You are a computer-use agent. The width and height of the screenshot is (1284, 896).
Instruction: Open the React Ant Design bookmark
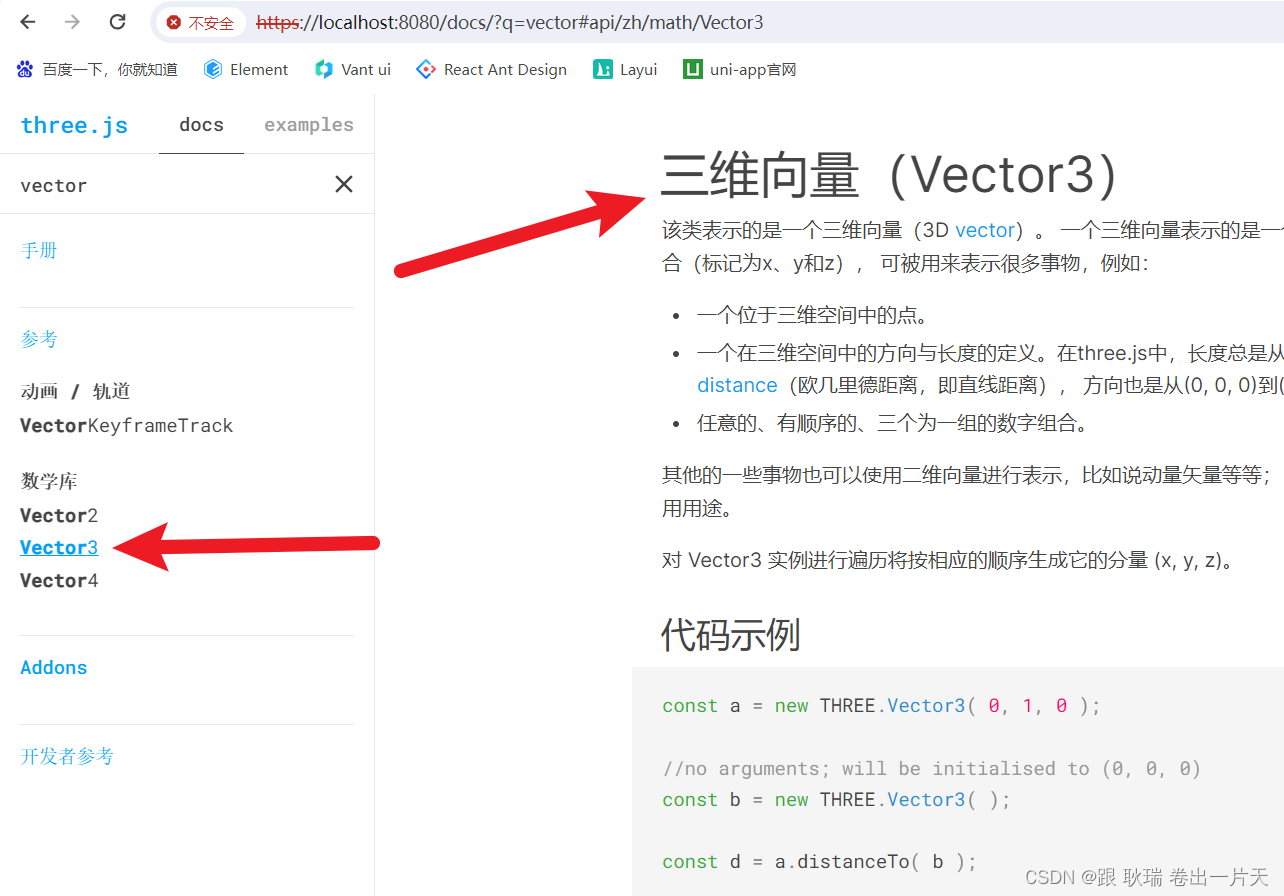(491, 69)
